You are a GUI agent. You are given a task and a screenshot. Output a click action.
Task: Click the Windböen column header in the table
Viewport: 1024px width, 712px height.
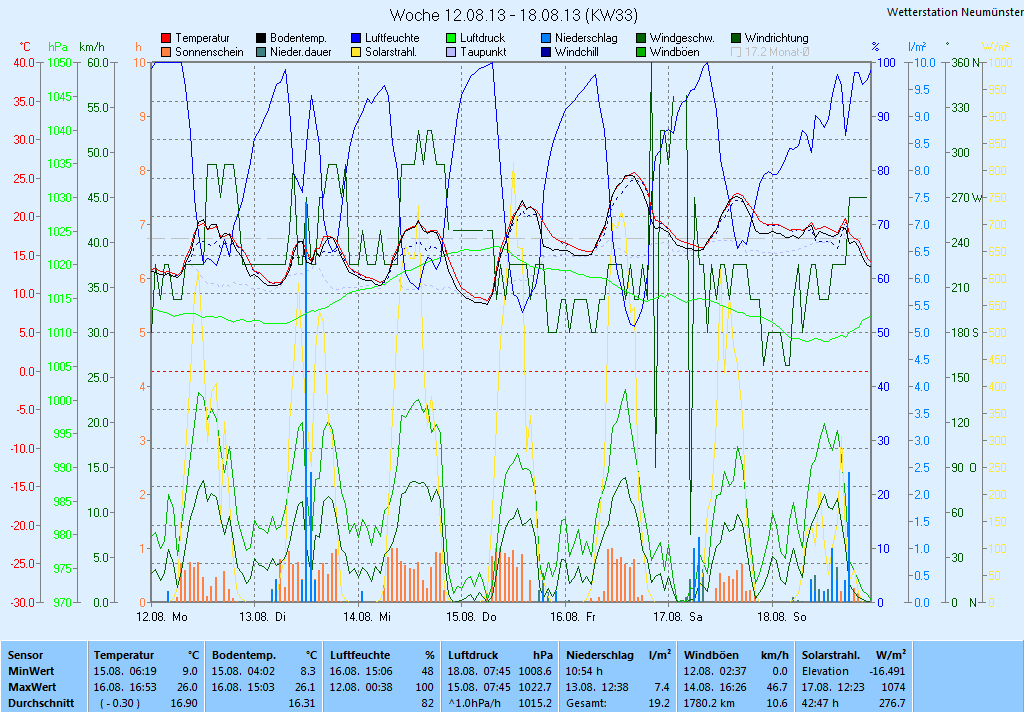[711, 655]
